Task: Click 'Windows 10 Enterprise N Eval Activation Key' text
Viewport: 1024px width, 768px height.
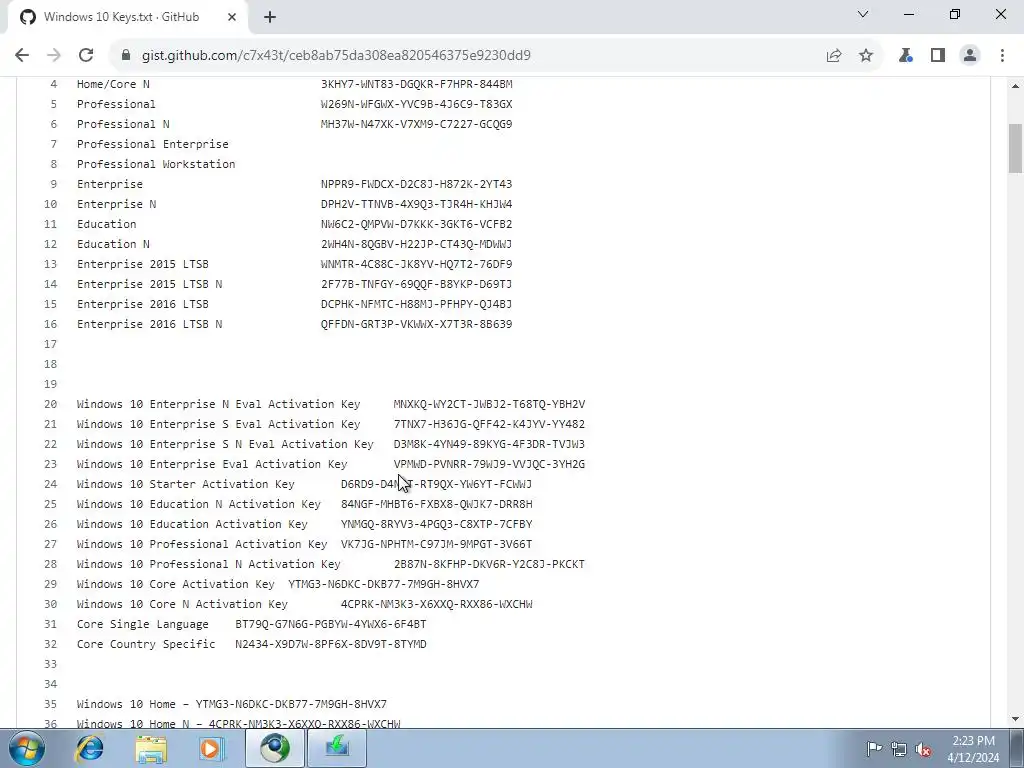Action: [x=219, y=404]
